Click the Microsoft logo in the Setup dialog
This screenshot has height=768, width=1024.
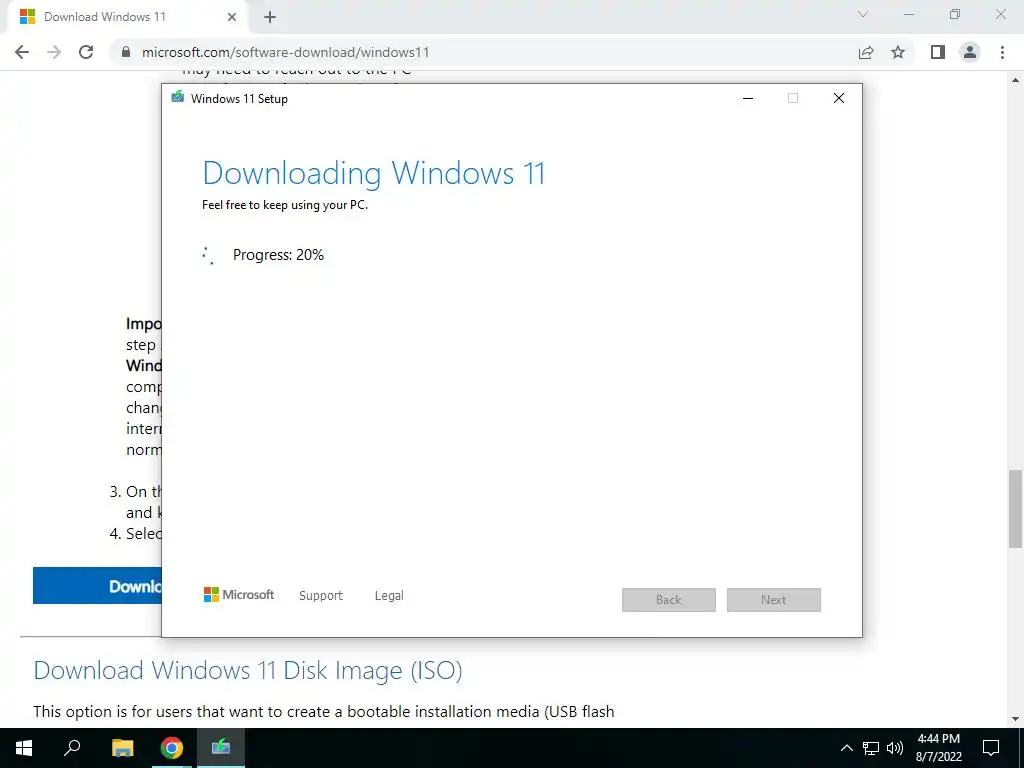239,594
